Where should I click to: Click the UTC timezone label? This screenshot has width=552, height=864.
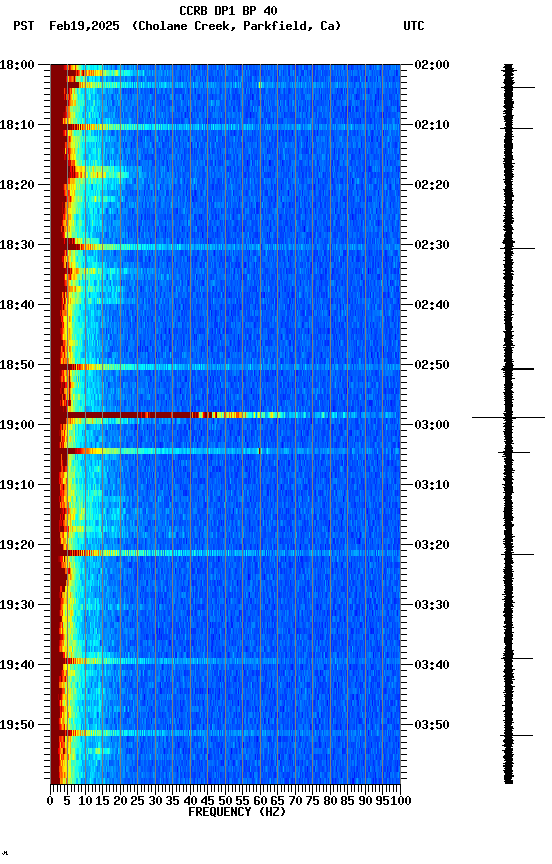[x=414, y=26]
